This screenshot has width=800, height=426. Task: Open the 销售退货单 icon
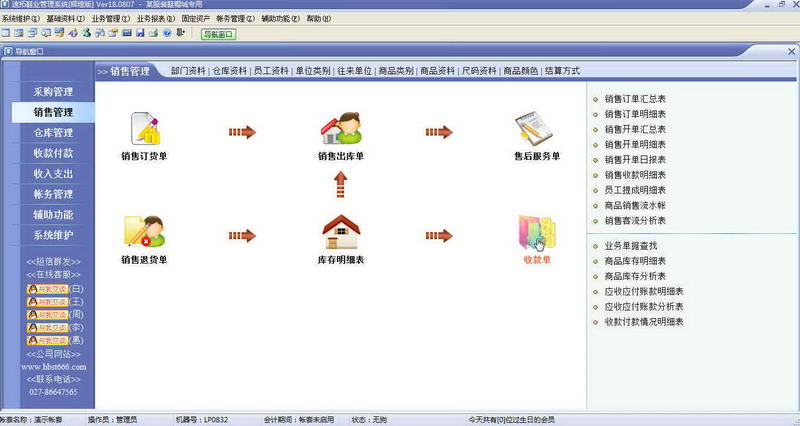tap(144, 232)
